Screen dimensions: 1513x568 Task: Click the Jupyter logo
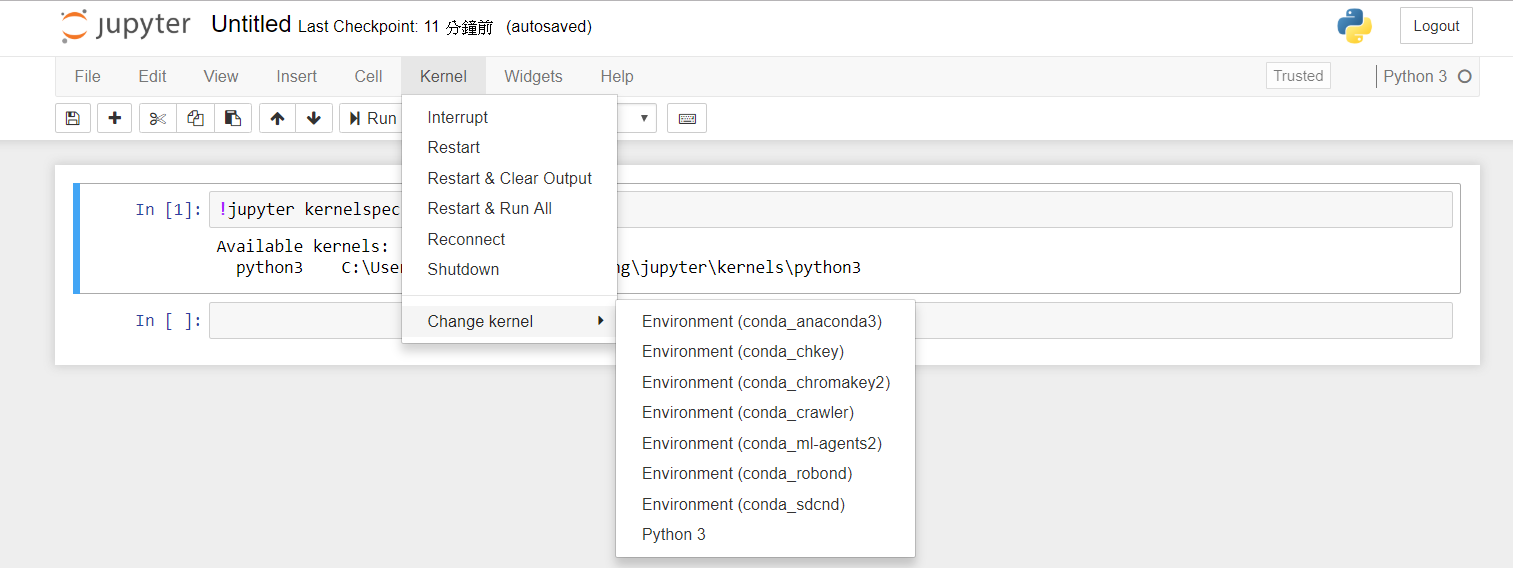coord(125,26)
